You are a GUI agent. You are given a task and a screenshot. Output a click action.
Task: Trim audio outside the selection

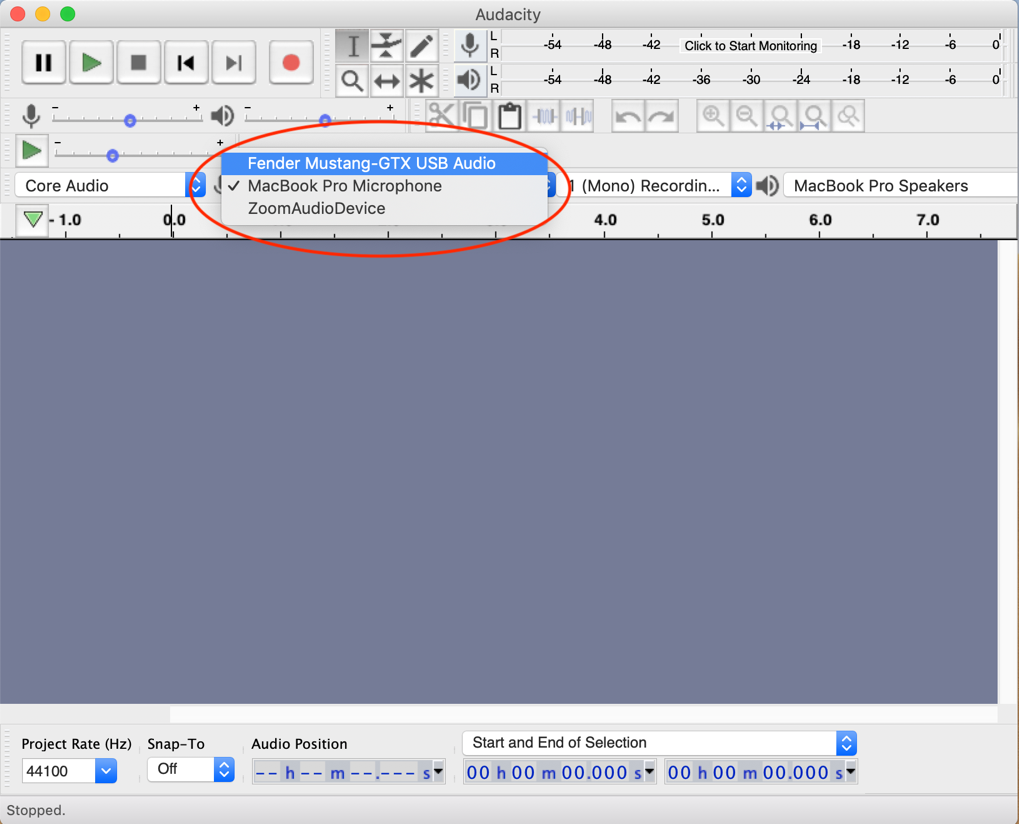[x=545, y=116]
